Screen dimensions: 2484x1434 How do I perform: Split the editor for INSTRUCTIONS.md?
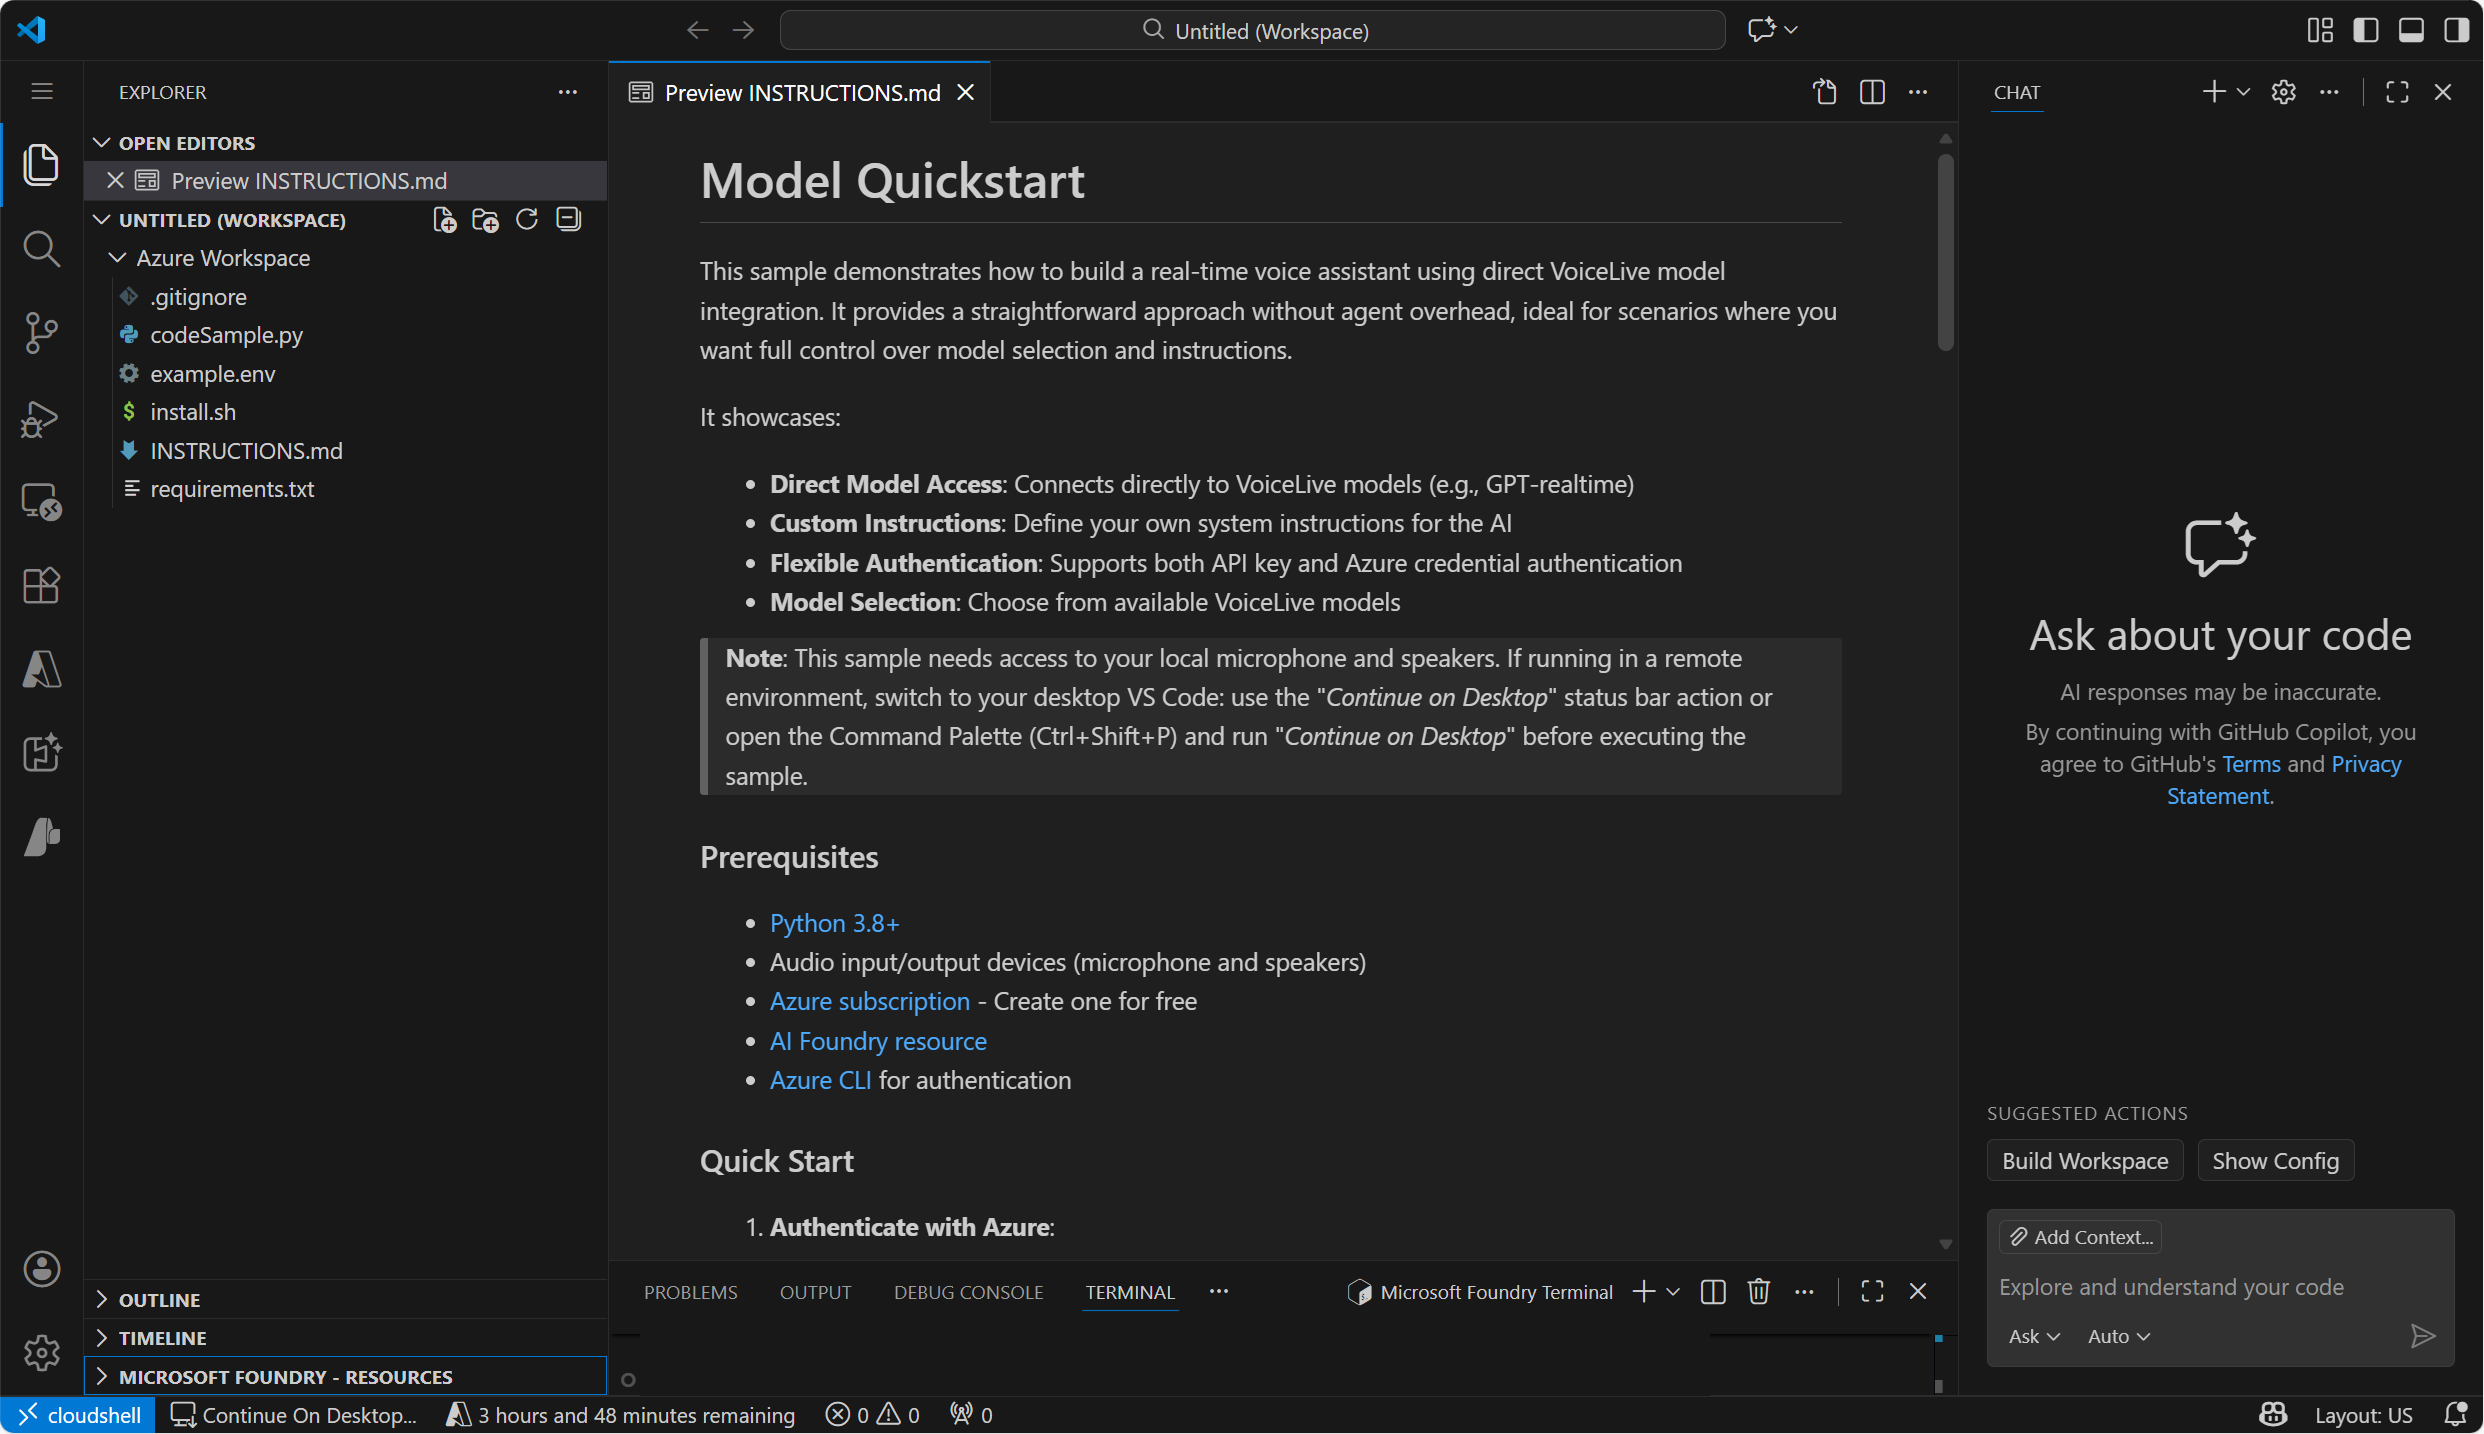(1872, 92)
